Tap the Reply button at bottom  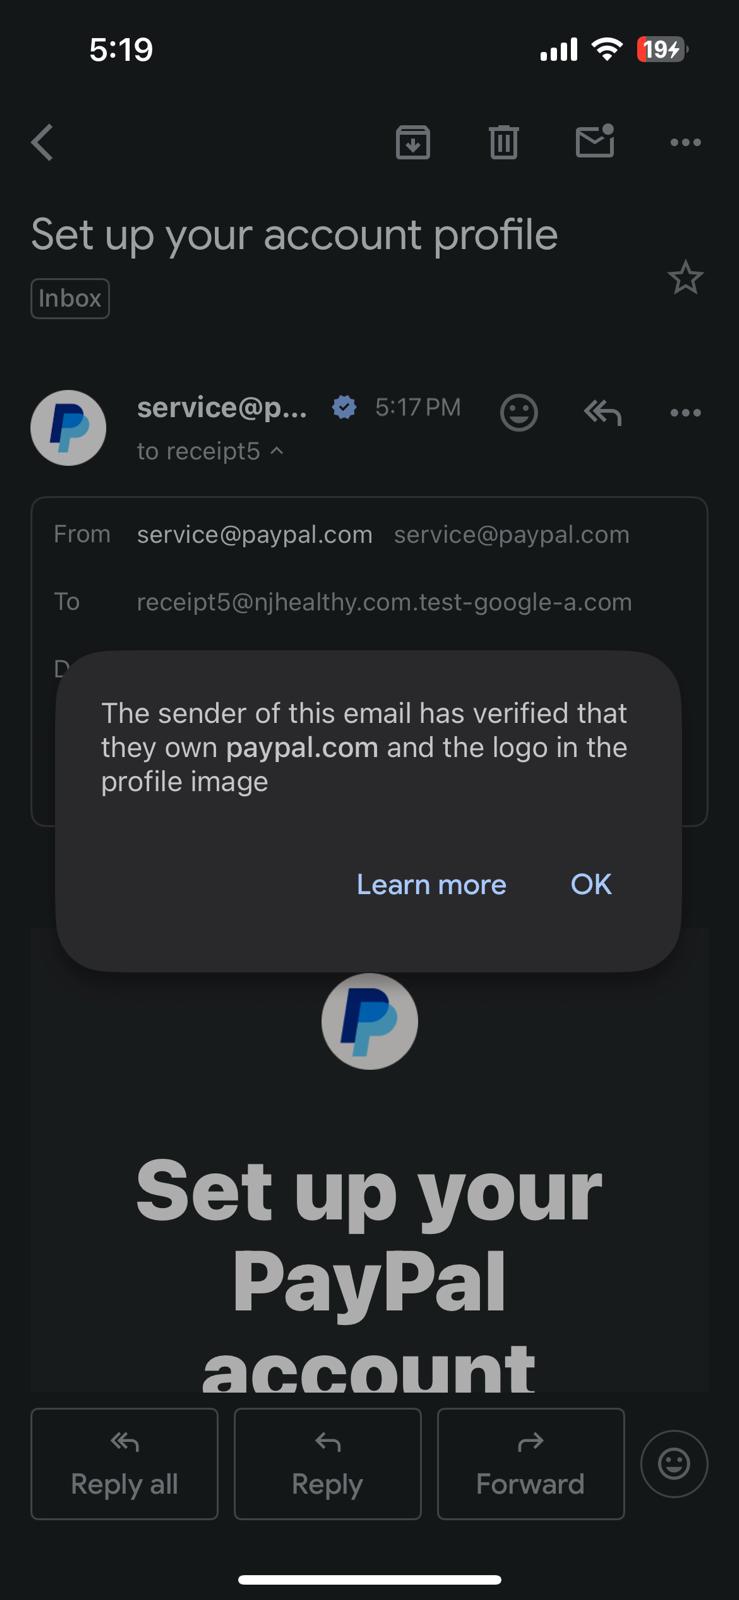pyautogui.click(x=327, y=1464)
